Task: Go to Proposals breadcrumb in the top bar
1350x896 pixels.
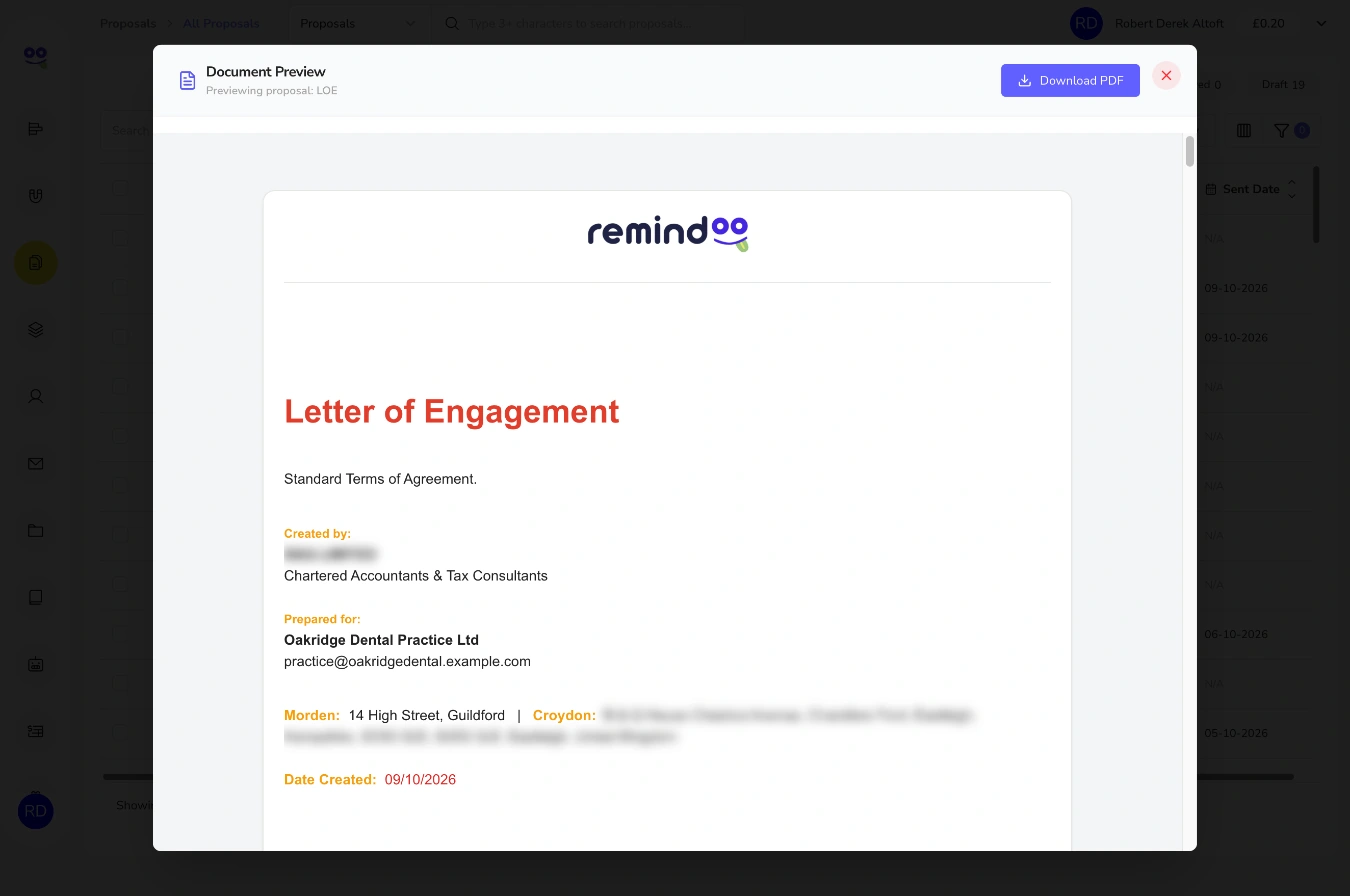Action: pos(128,23)
